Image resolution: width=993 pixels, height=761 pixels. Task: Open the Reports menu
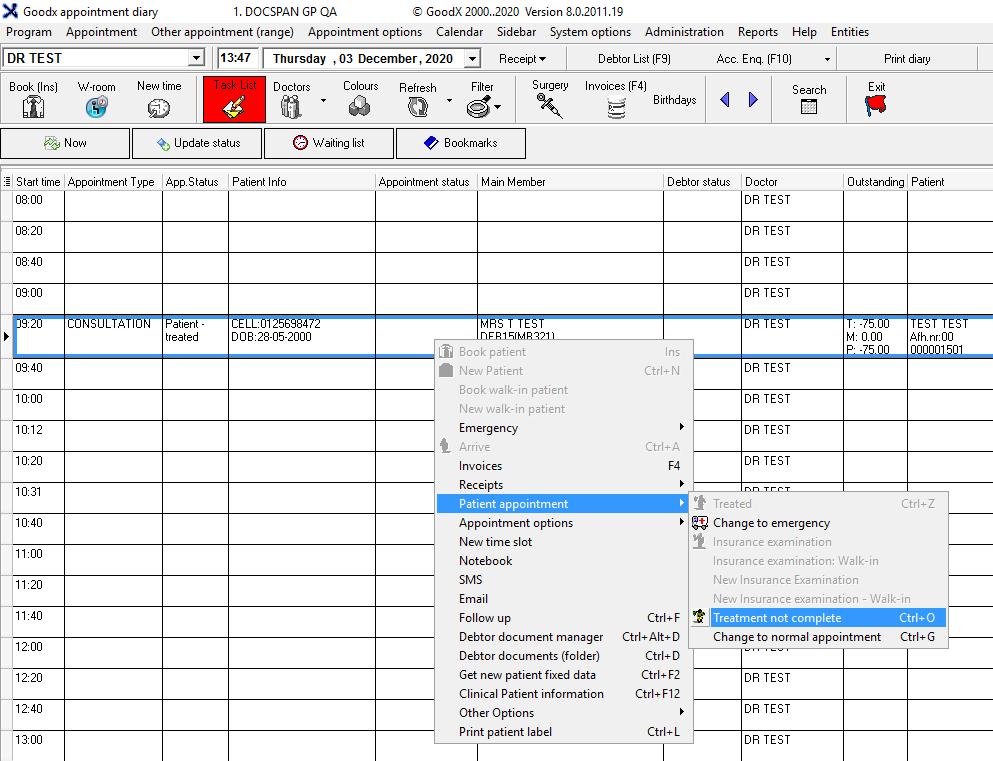(x=757, y=32)
